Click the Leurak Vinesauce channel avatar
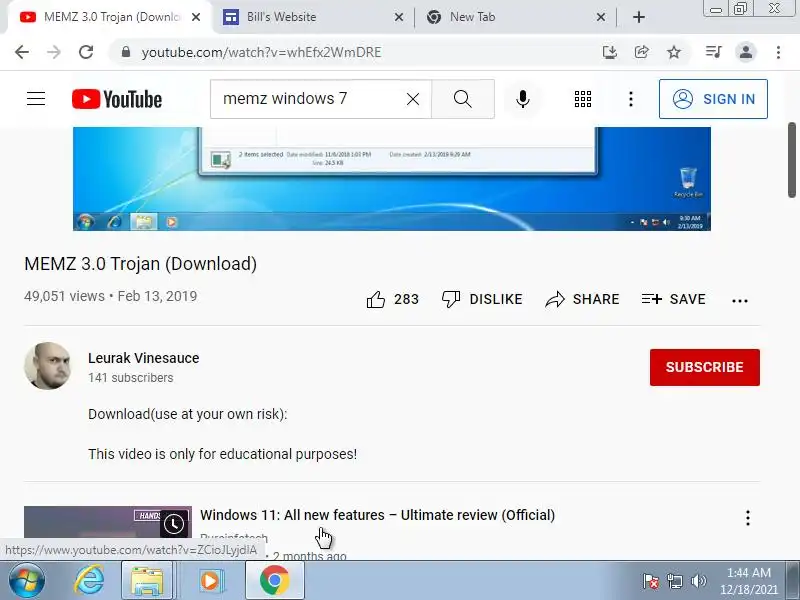Screen dimensions: 800x600 click(48, 366)
